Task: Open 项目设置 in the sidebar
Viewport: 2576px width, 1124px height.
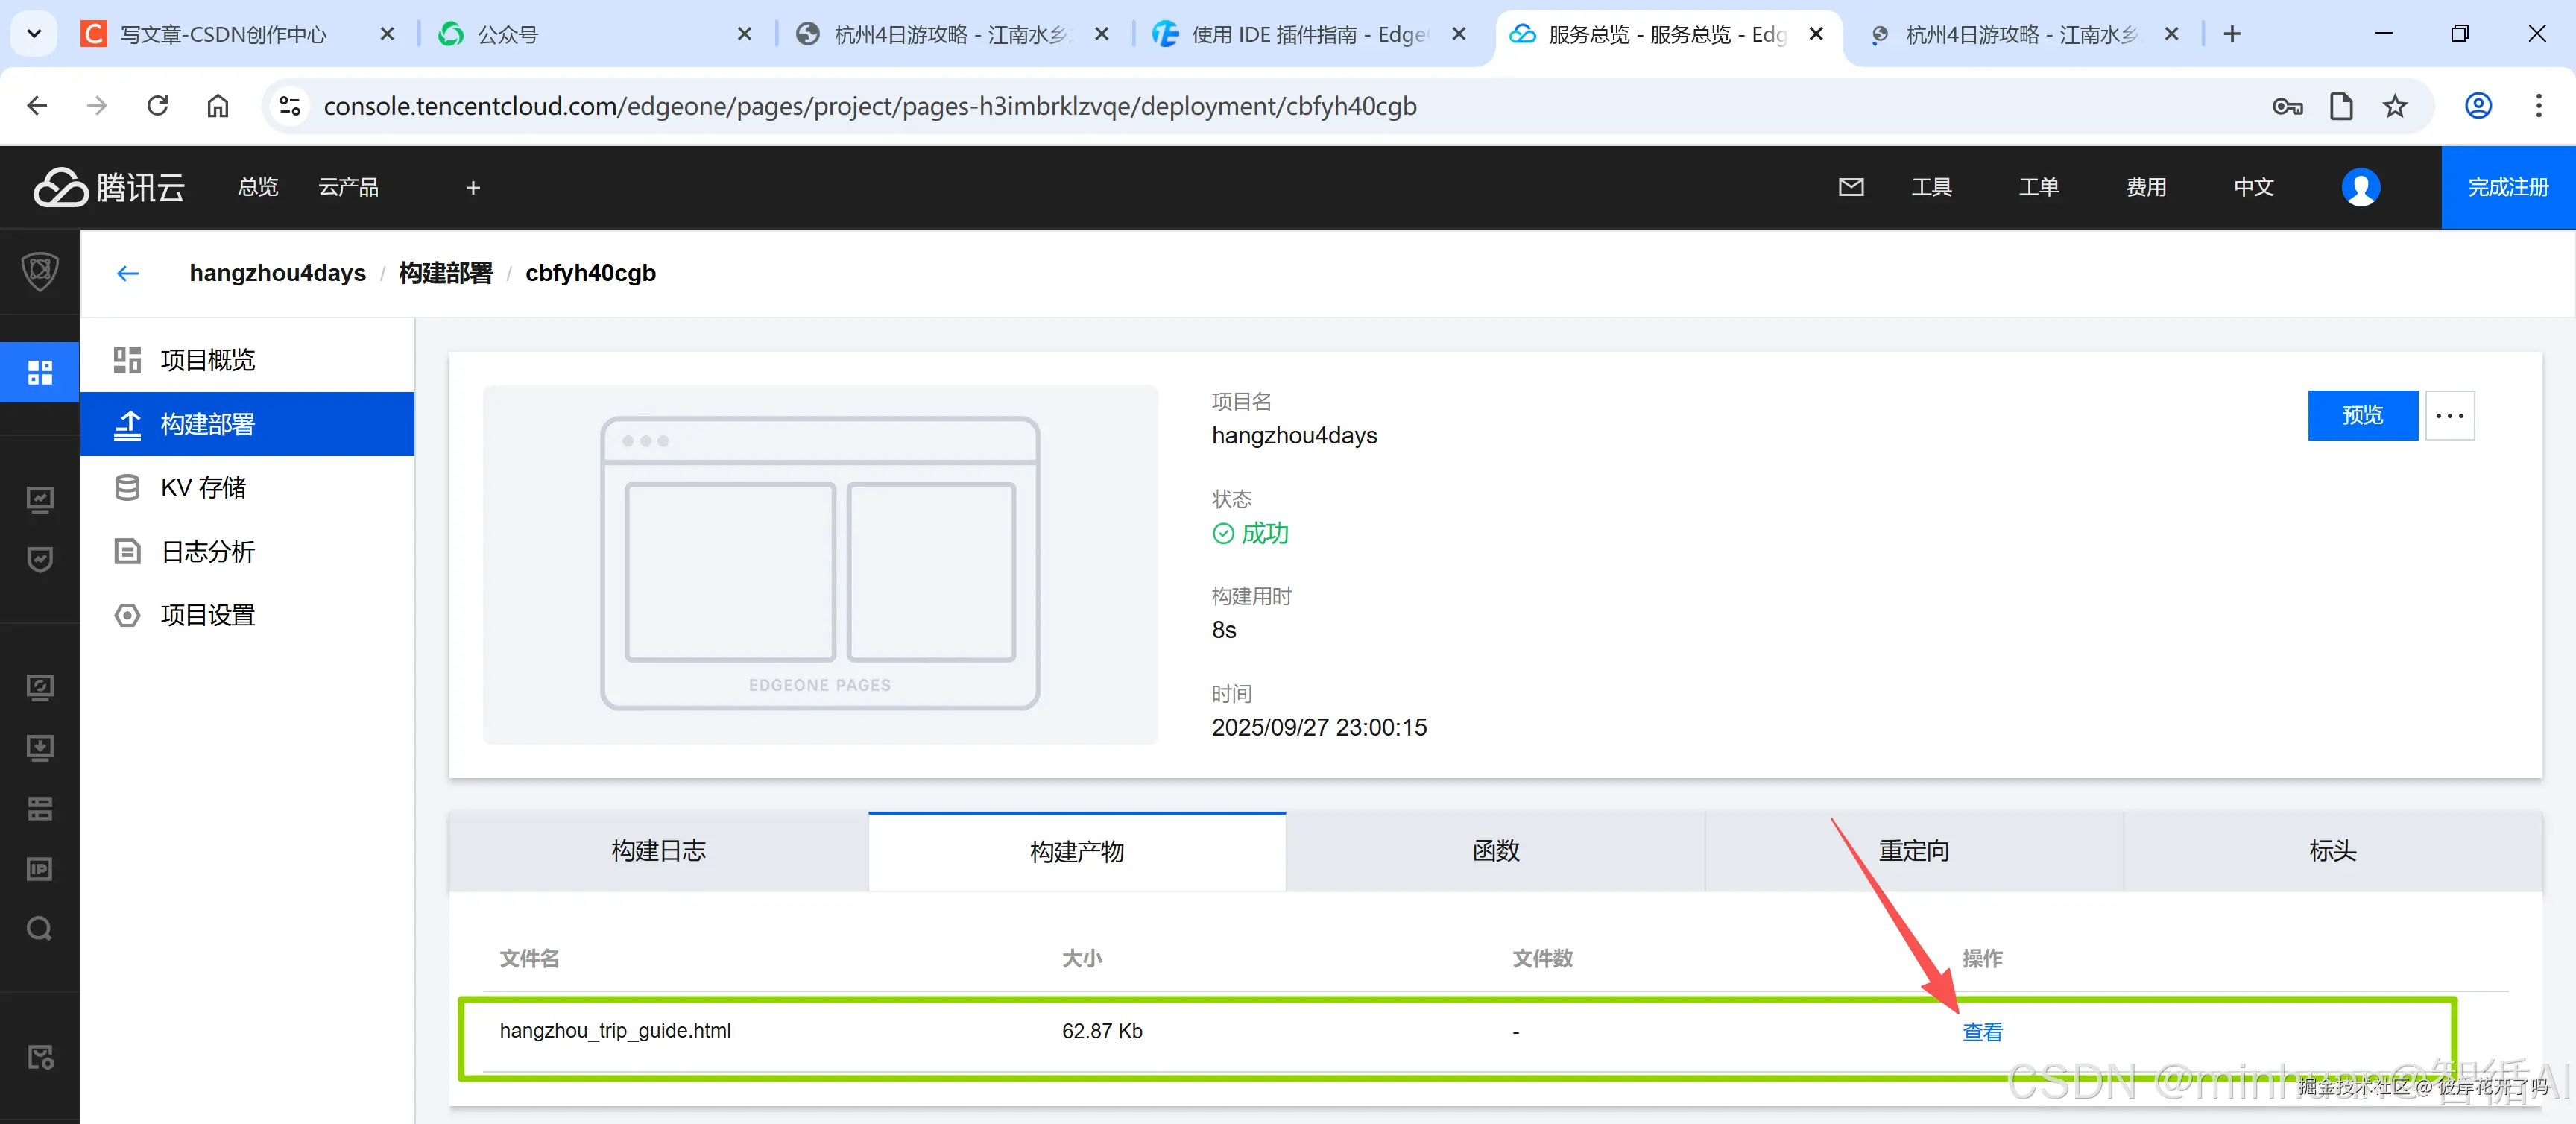Action: 208,615
